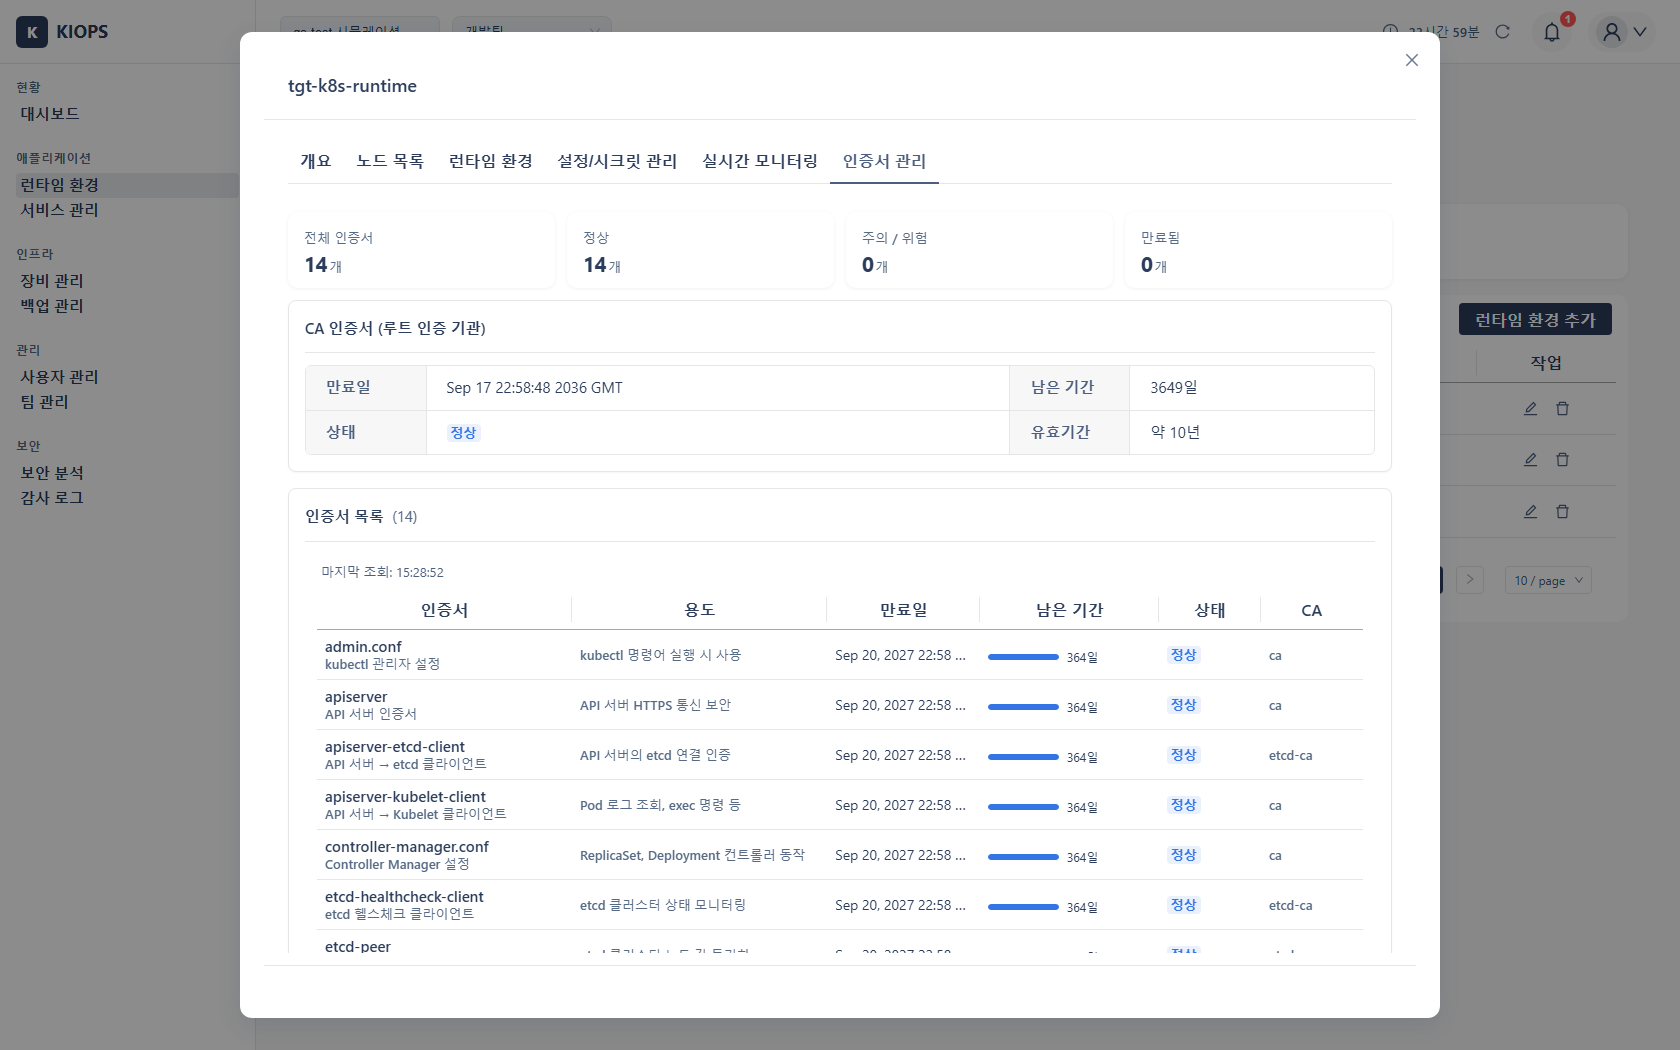Viewport: 1680px width, 1050px height.
Task: Click etcd-ca in apiserver-etcd-client row
Action: tap(1290, 756)
